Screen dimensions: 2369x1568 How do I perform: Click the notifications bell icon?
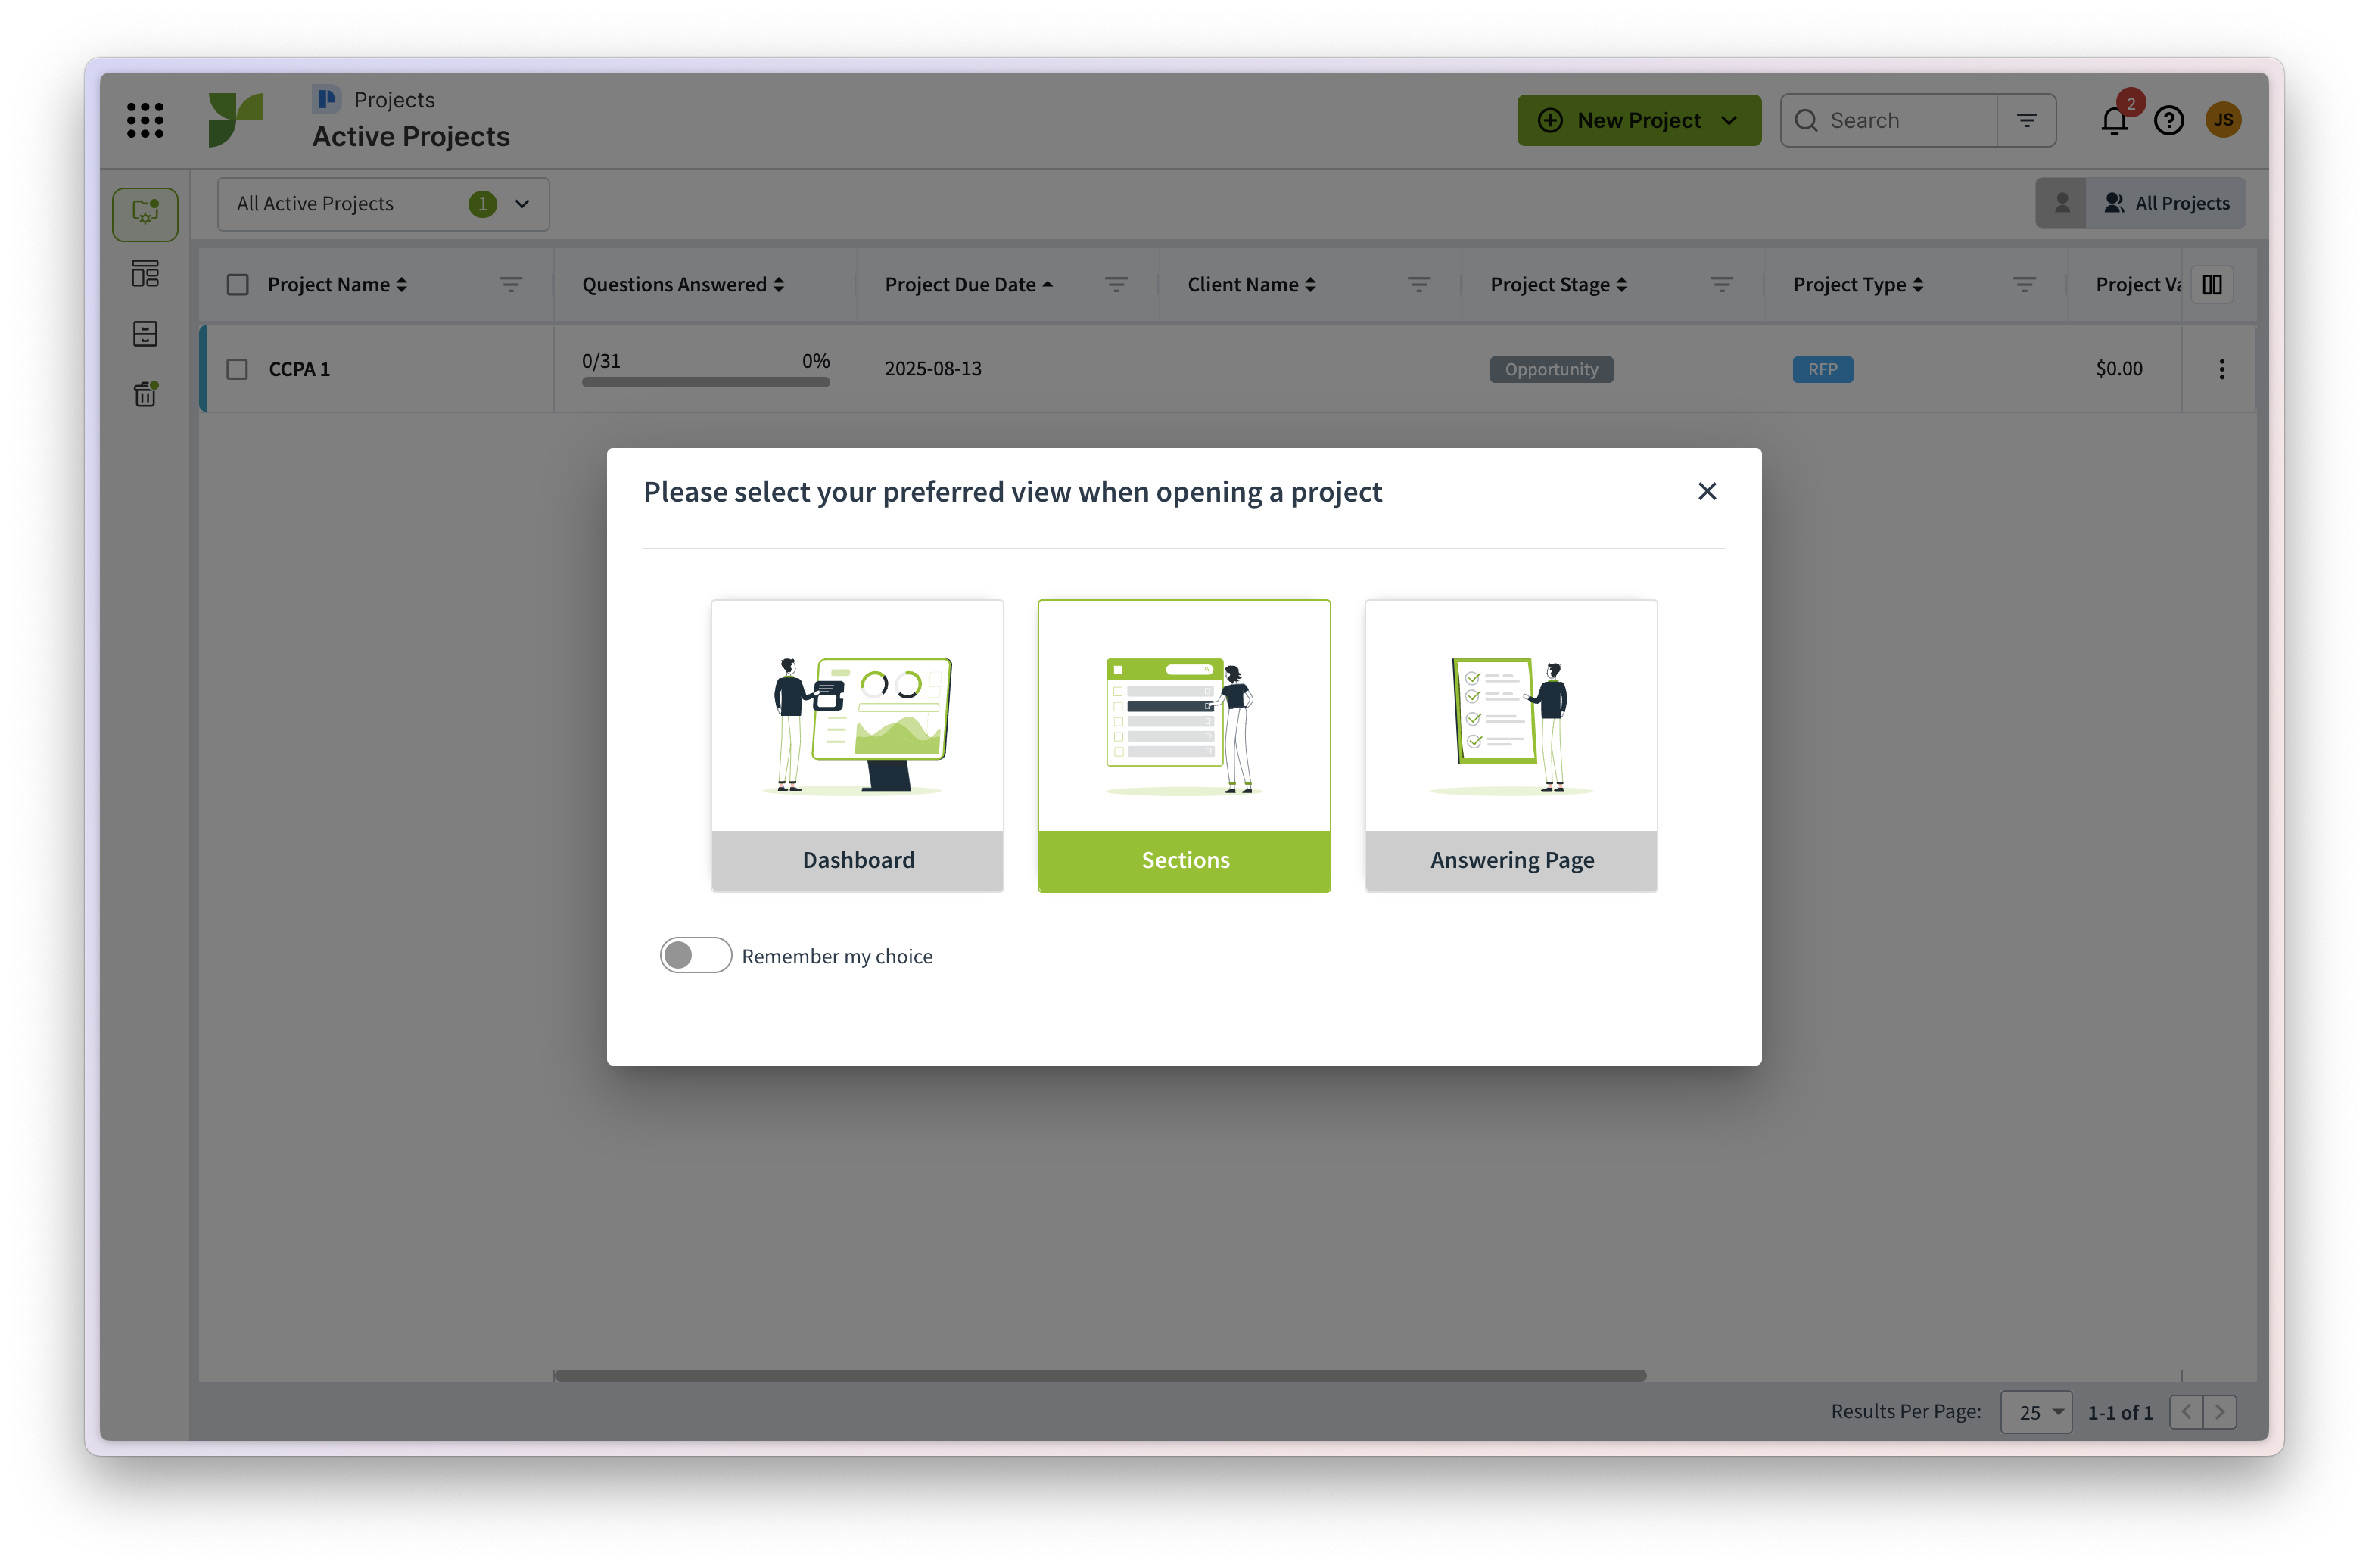tap(2113, 121)
